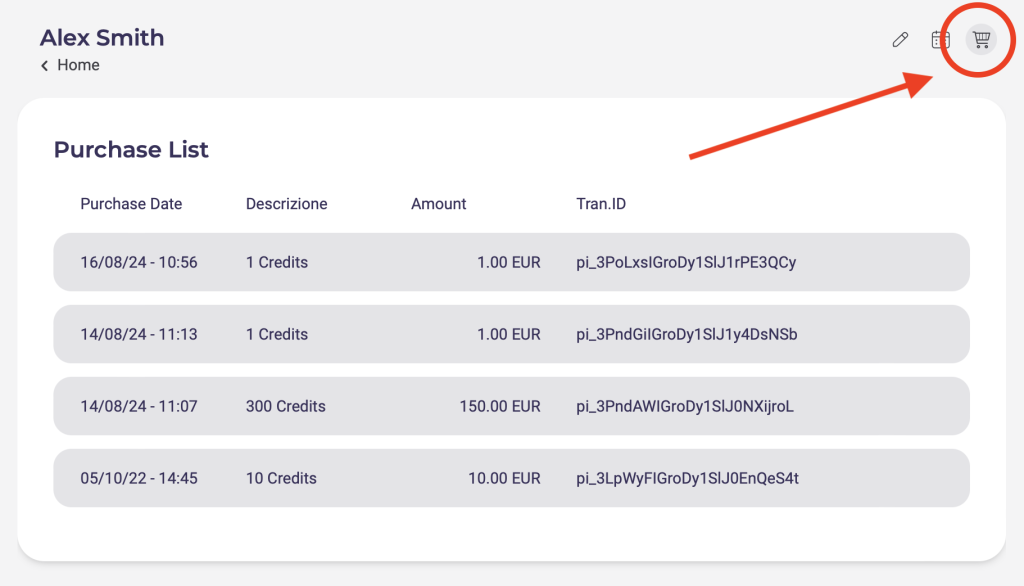Open the calendar icon in header
Image resolution: width=1024 pixels, height=586 pixels.
(x=940, y=40)
